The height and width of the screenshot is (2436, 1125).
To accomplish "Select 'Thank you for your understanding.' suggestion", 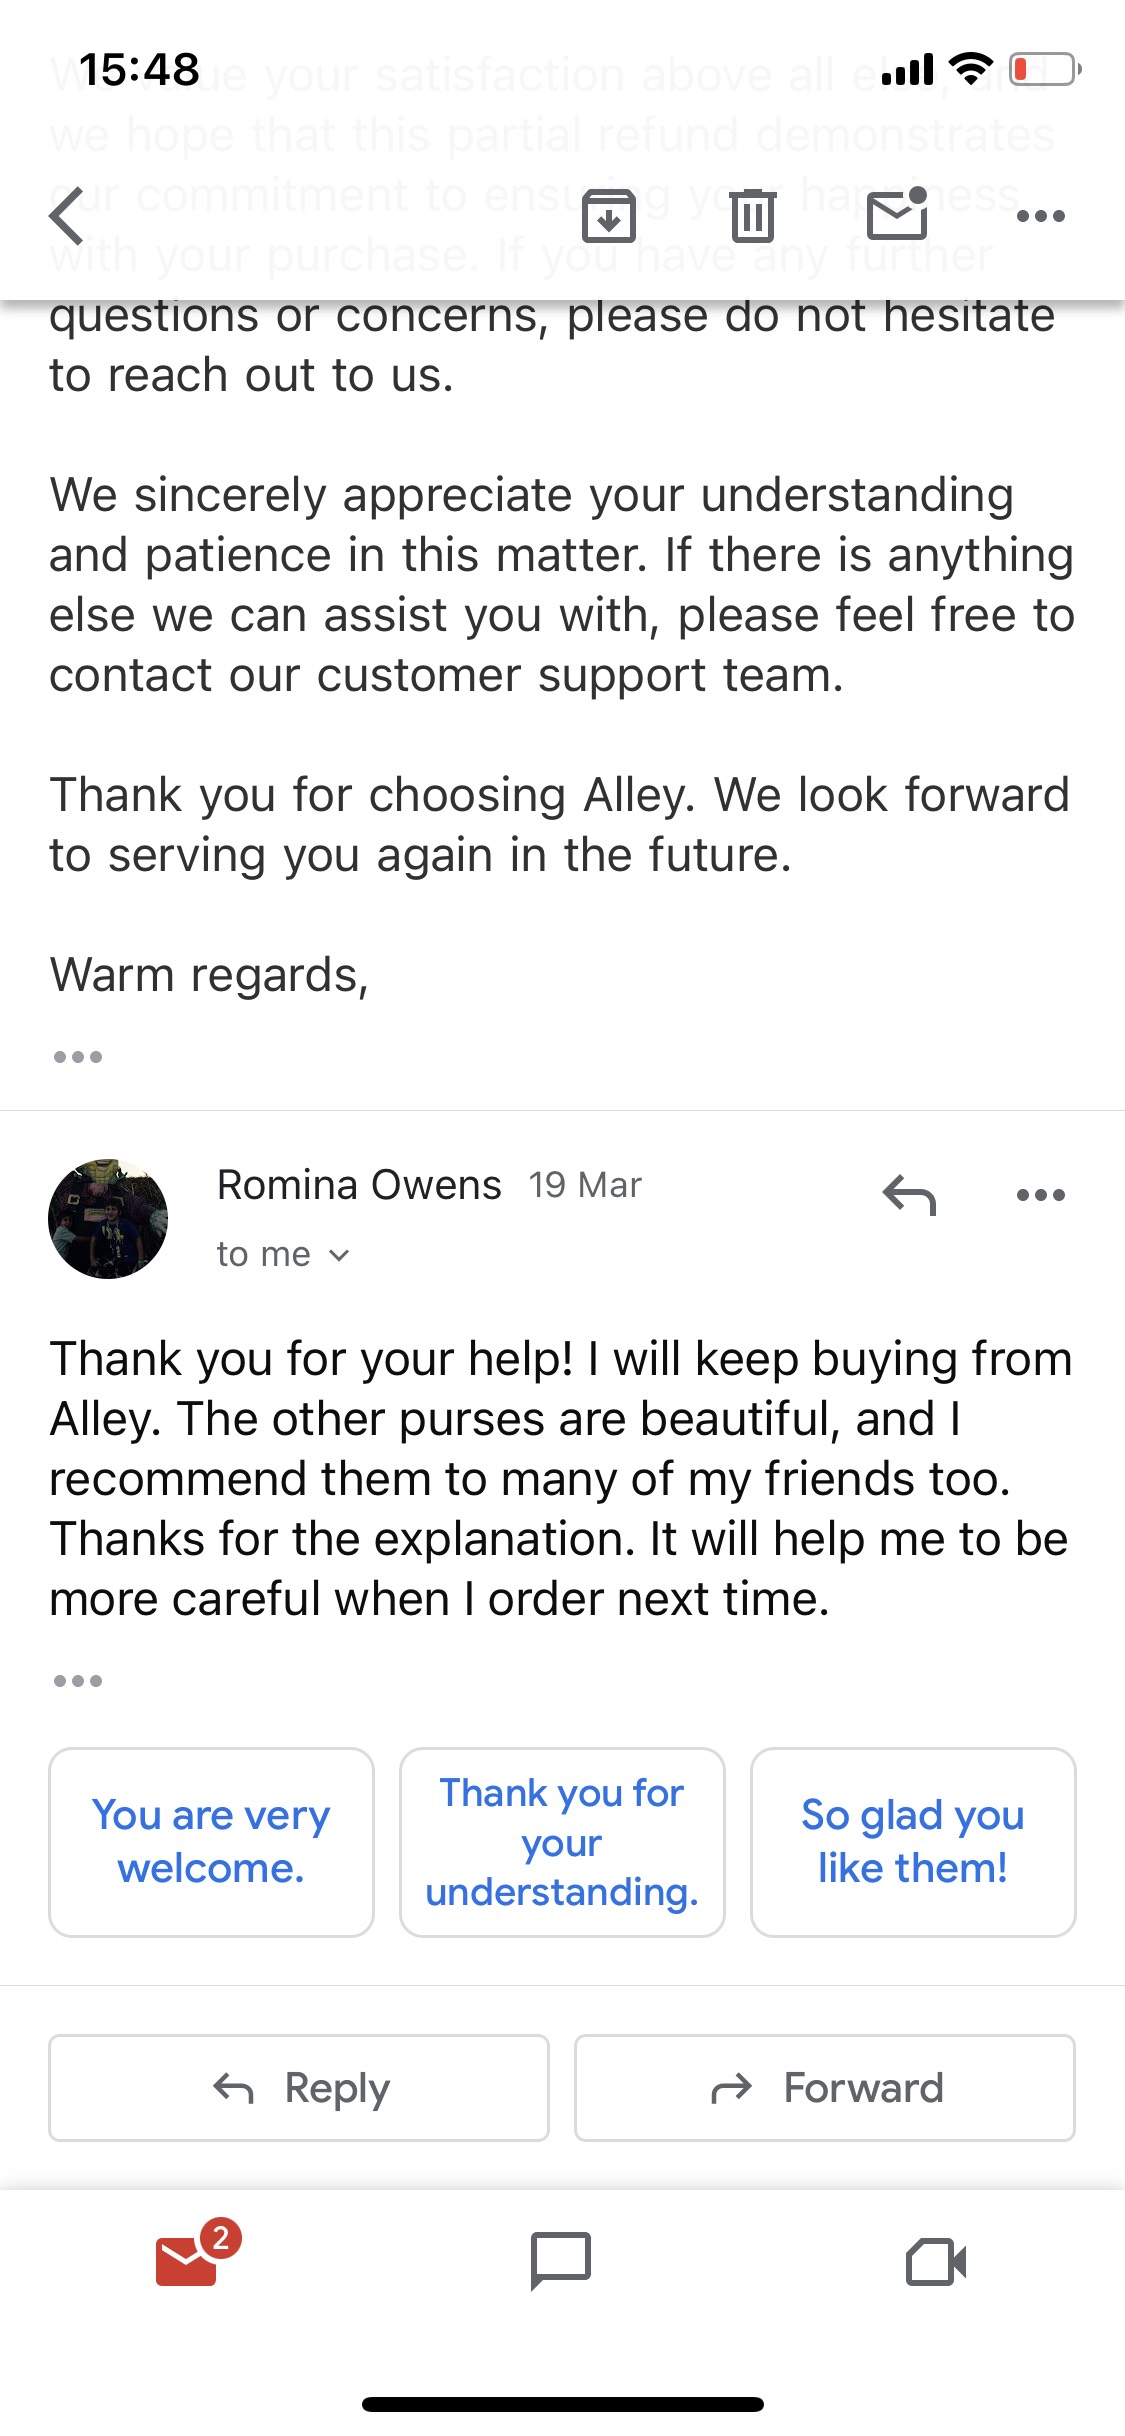I will [562, 1841].
